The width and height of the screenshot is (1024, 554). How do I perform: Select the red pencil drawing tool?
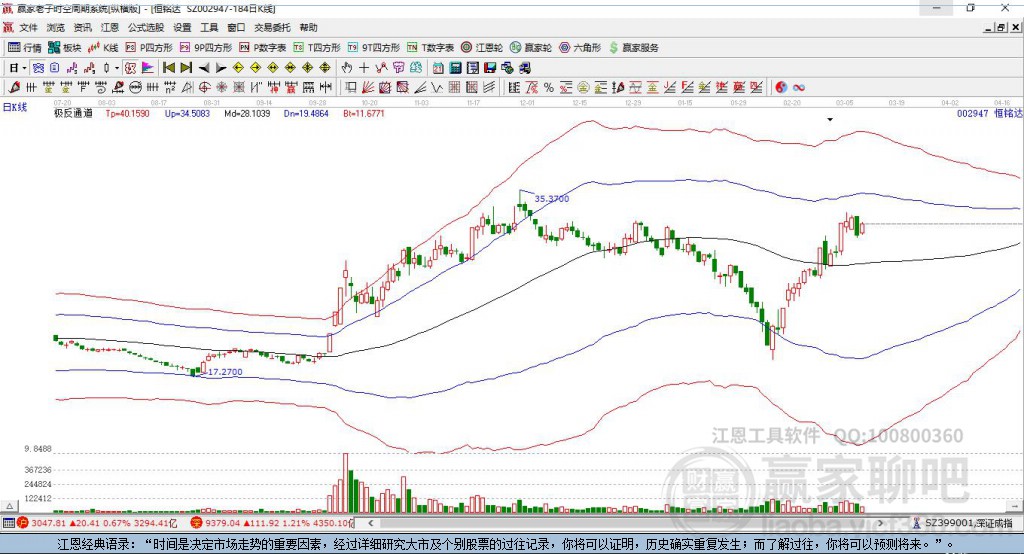pos(14,88)
